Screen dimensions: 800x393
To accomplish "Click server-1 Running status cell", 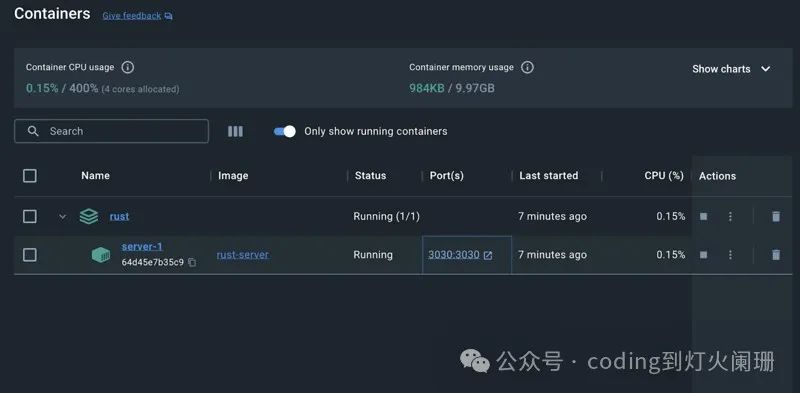I will click(x=373, y=255).
